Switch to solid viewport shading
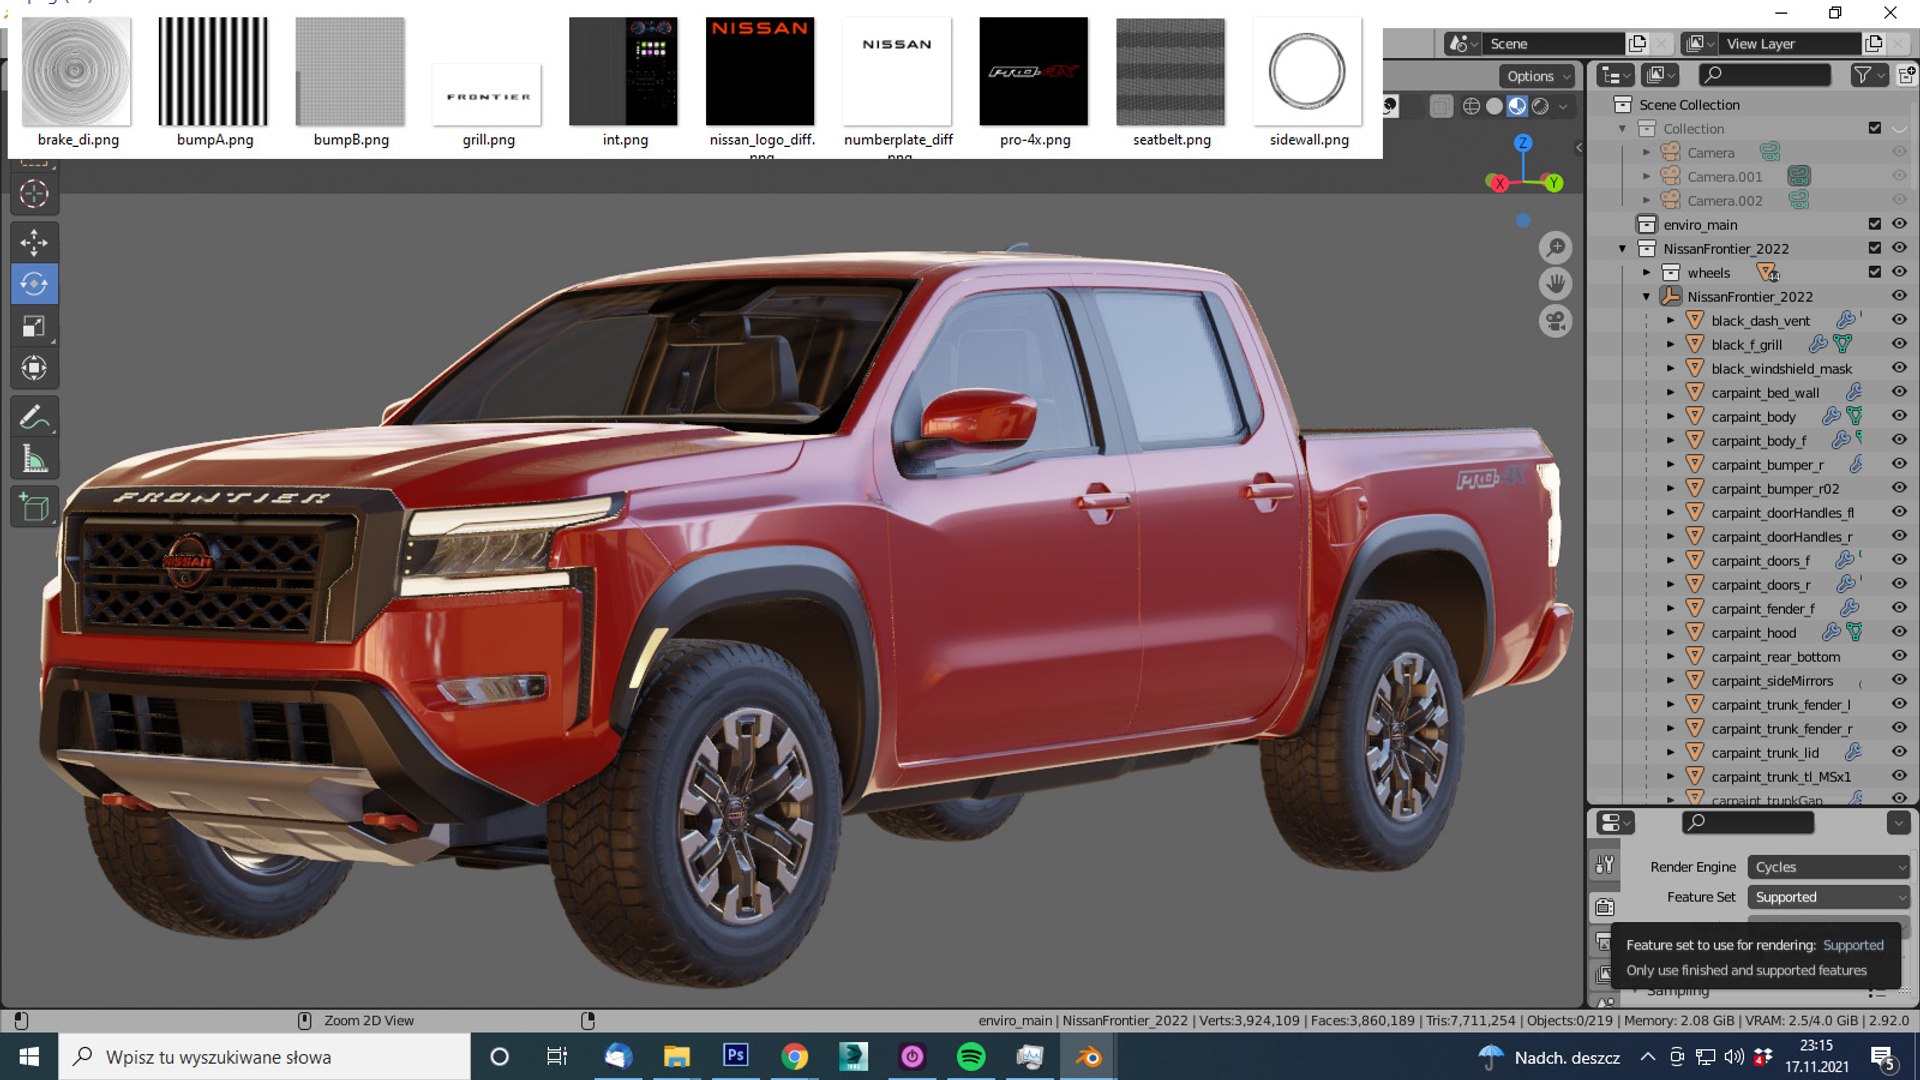 (x=1494, y=106)
